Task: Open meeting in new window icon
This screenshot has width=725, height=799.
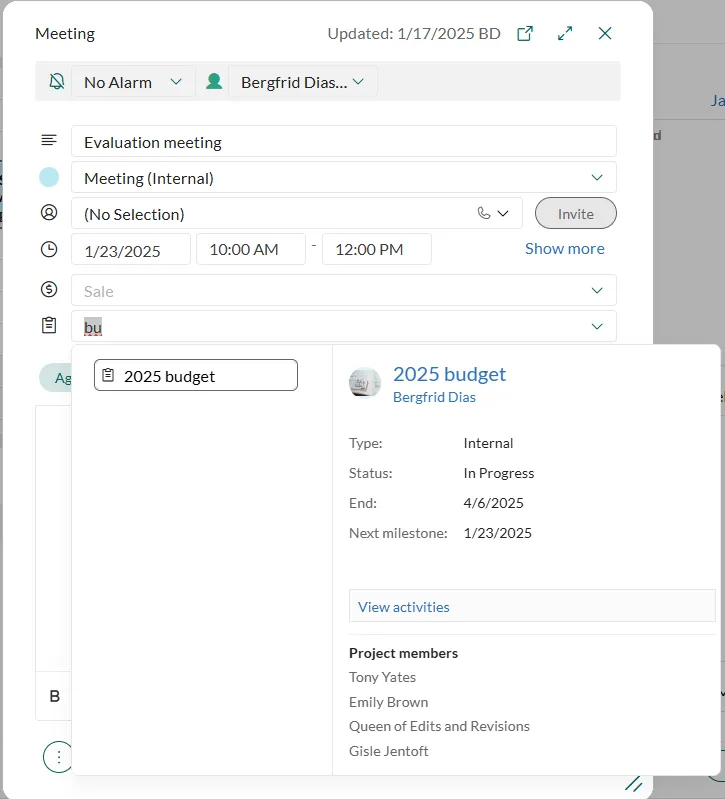Action: pyautogui.click(x=525, y=33)
